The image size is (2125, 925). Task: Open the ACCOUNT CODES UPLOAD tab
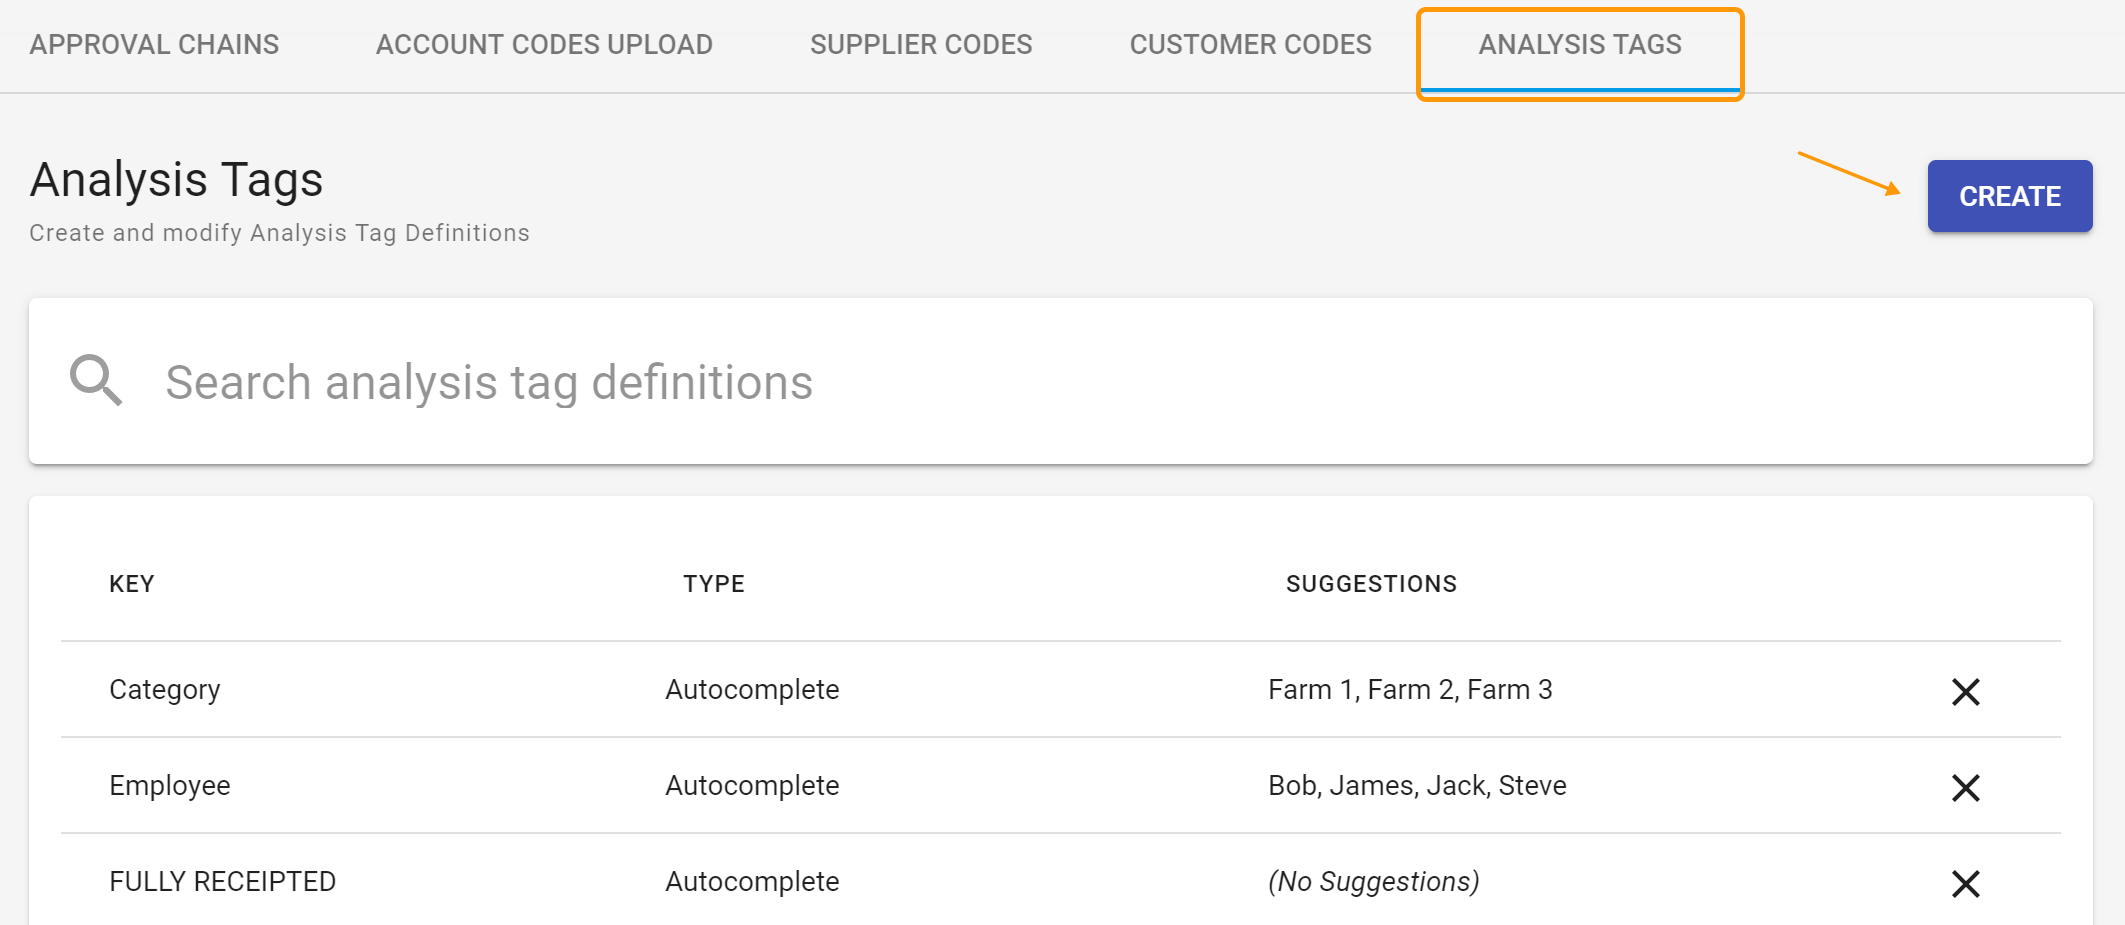pos(543,44)
